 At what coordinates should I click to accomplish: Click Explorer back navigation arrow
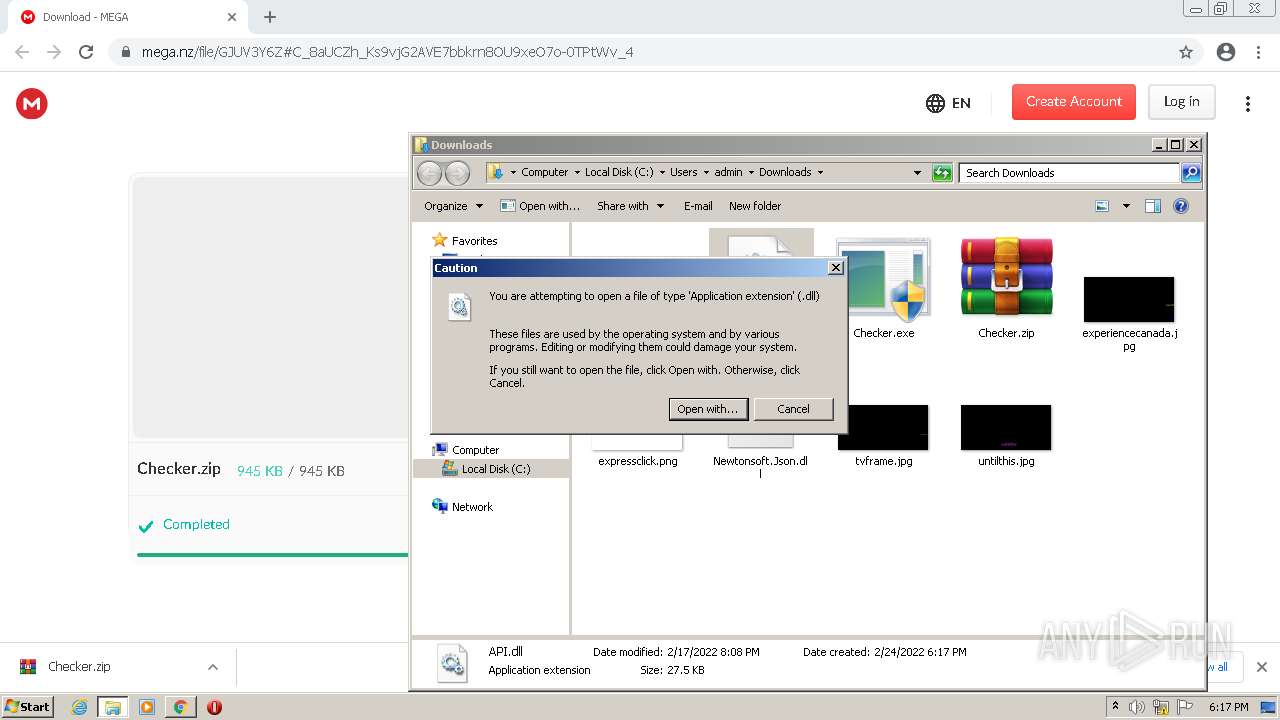429,173
